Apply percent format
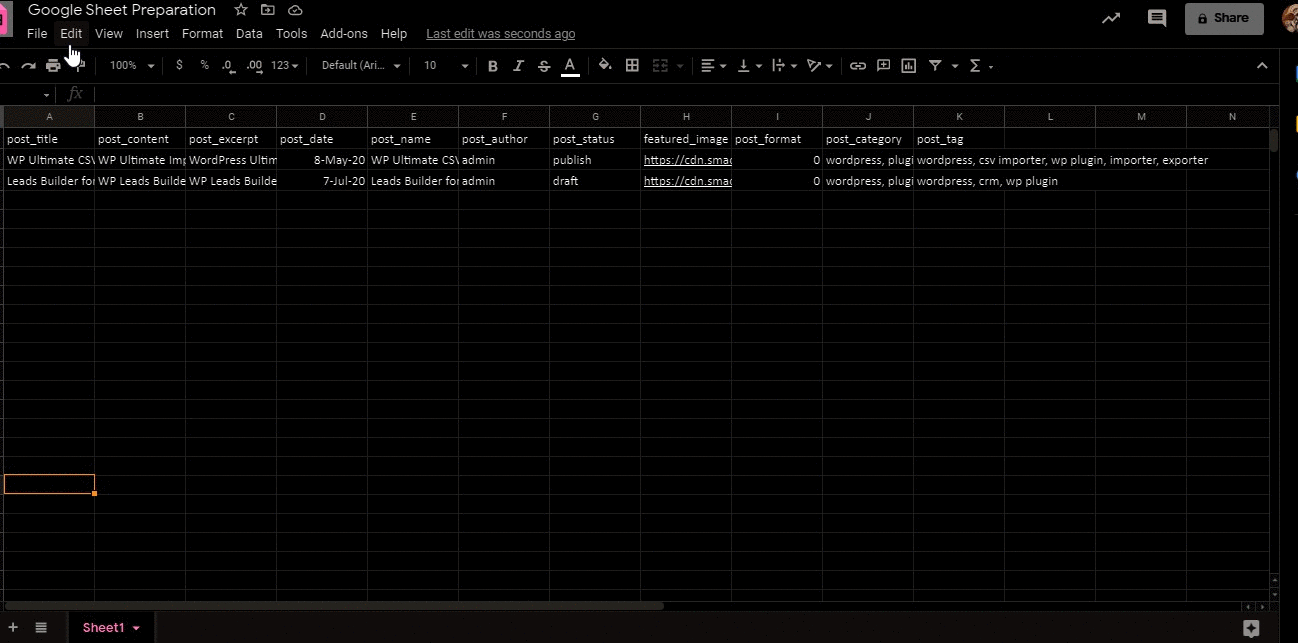The image size is (1298, 643). tap(204, 65)
